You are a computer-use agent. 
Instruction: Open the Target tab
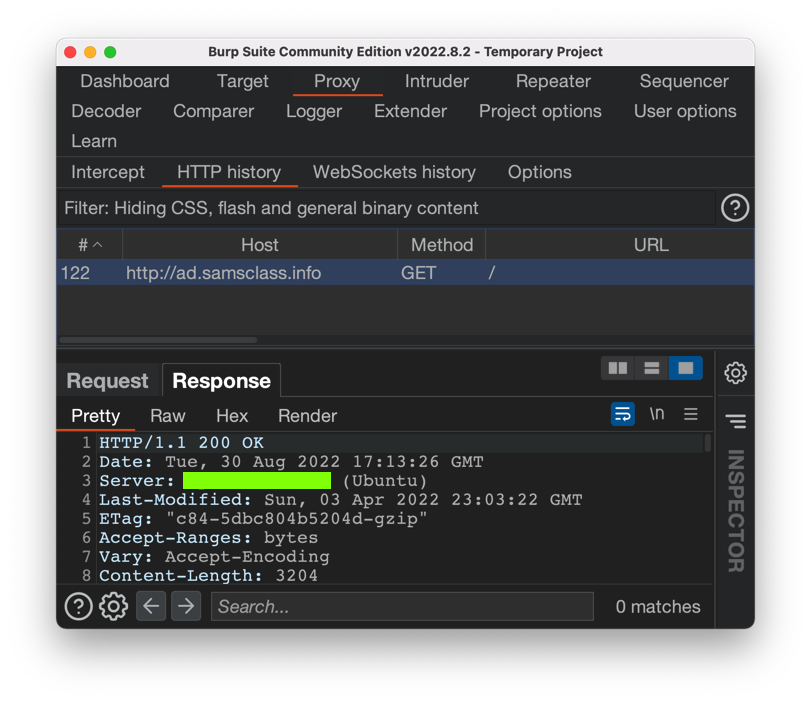click(x=243, y=81)
